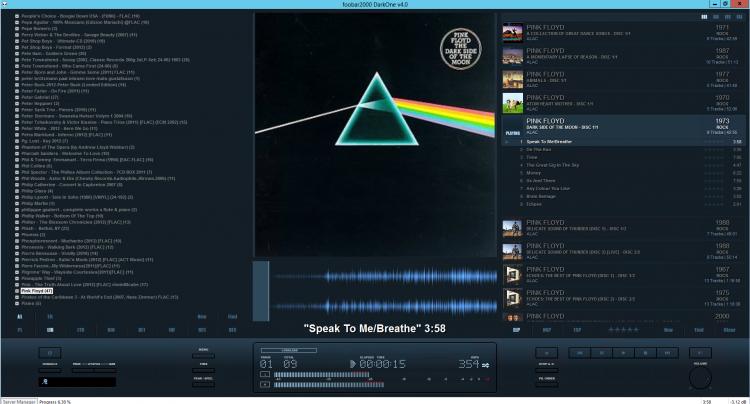Image resolution: width=750 pixels, height=404 pixels.
Task: Click the PL ORDER indicator button
Action: (x=546, y=383)
